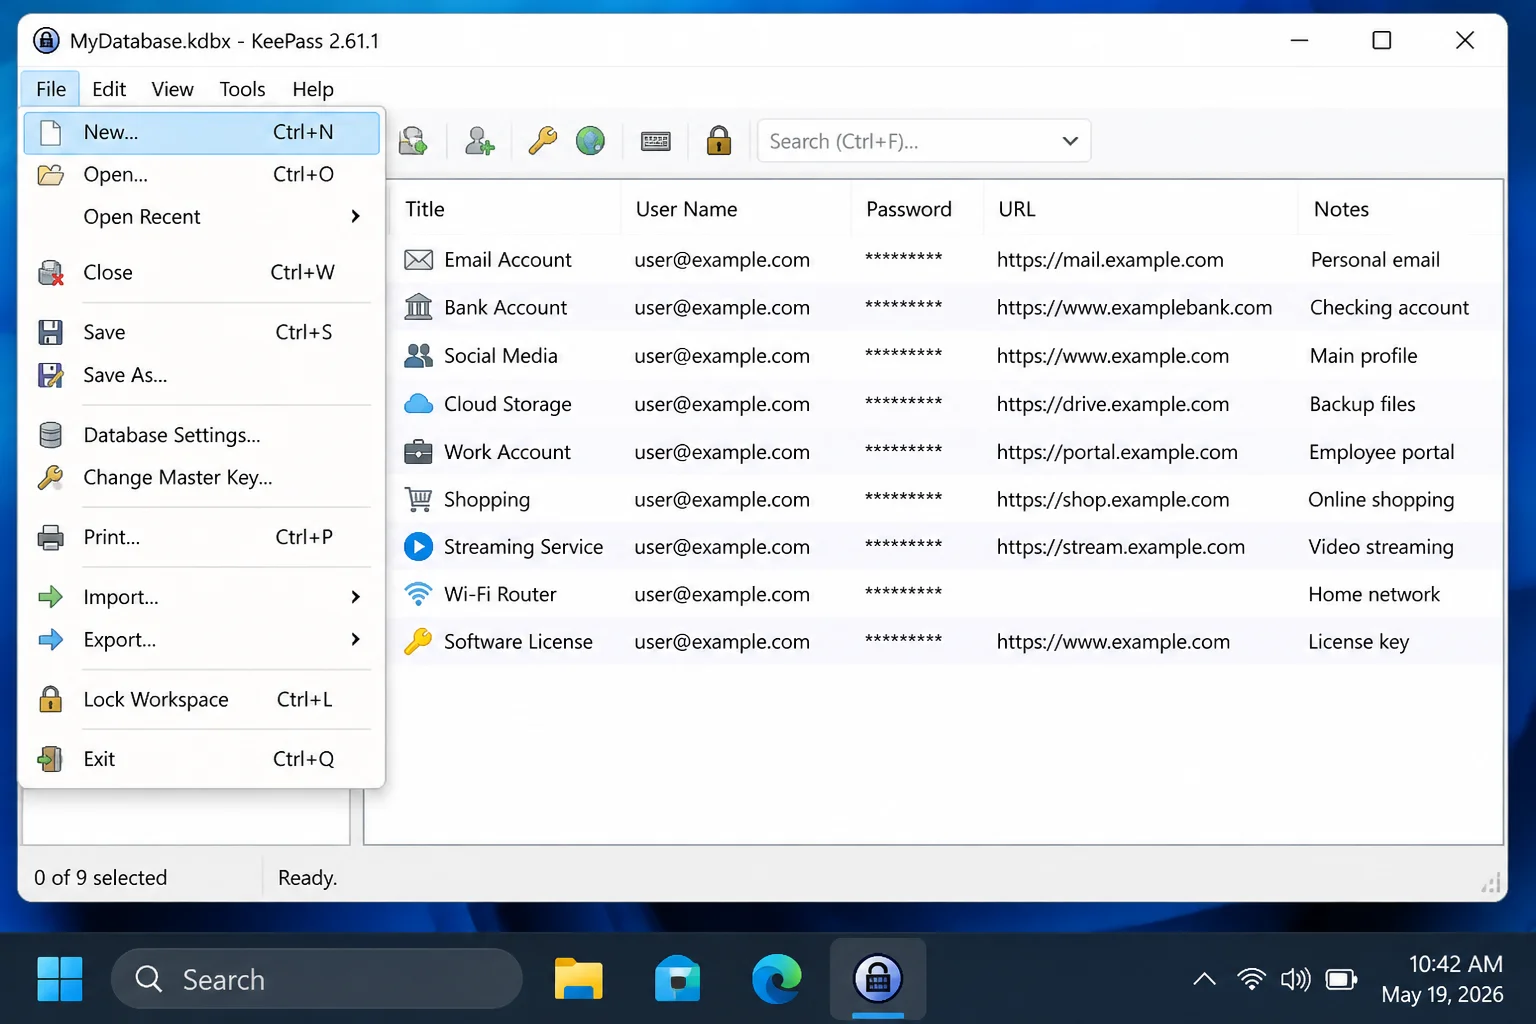Click the cloud icon of Cloud Storage
Viewport: 1536px width, 1024px height.
click(x=418, y=403)
